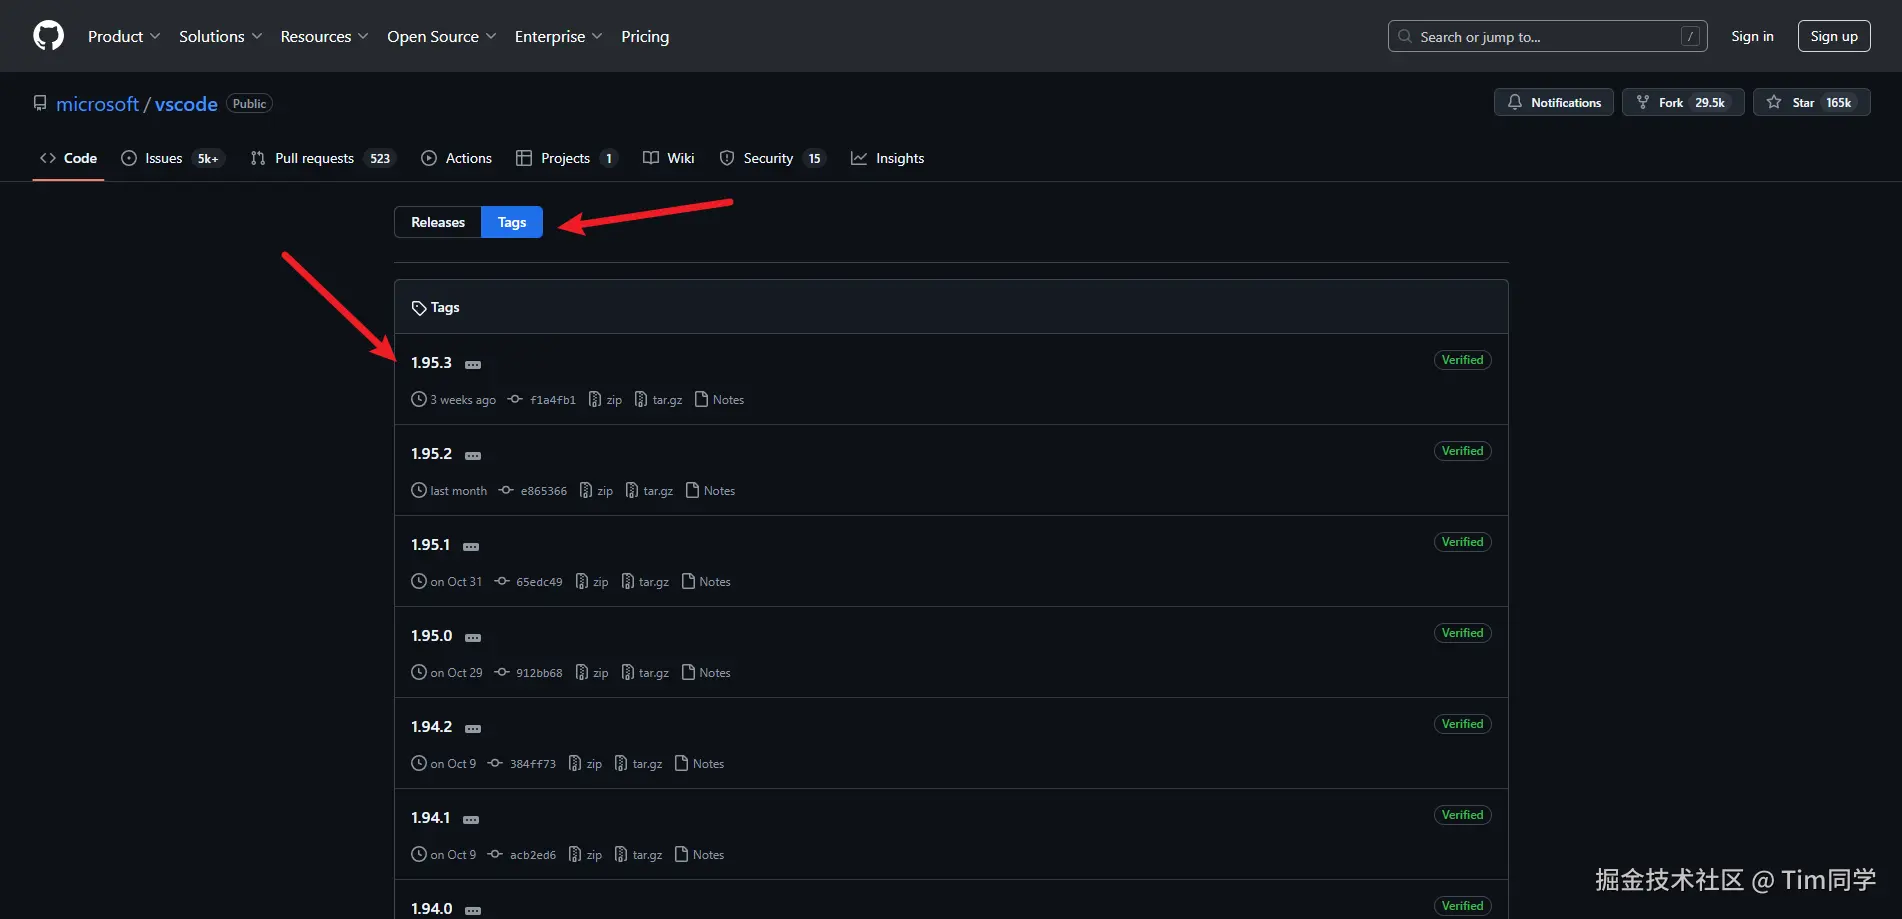Select the Tags view toggle
1902x919 pixels.
click(512, 222)
